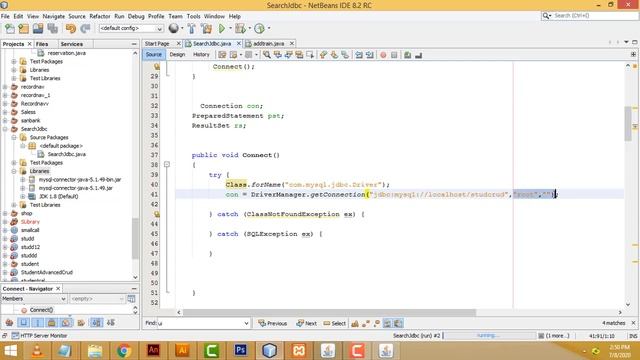Click the Toggle Bookmark icon in editor toolbar
The width and height of the screenshot is (640, 360).
(345, 55)
